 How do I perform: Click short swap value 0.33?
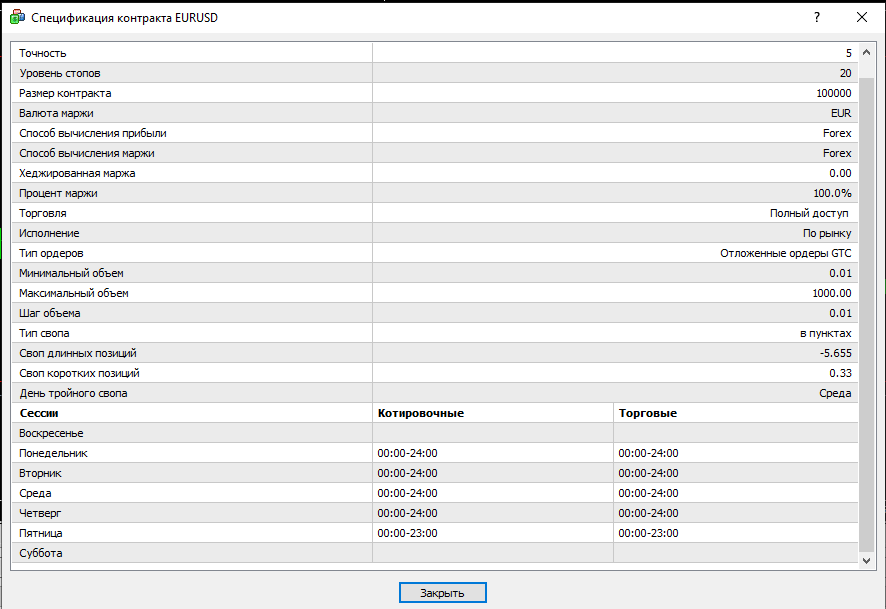click(840, 373)
